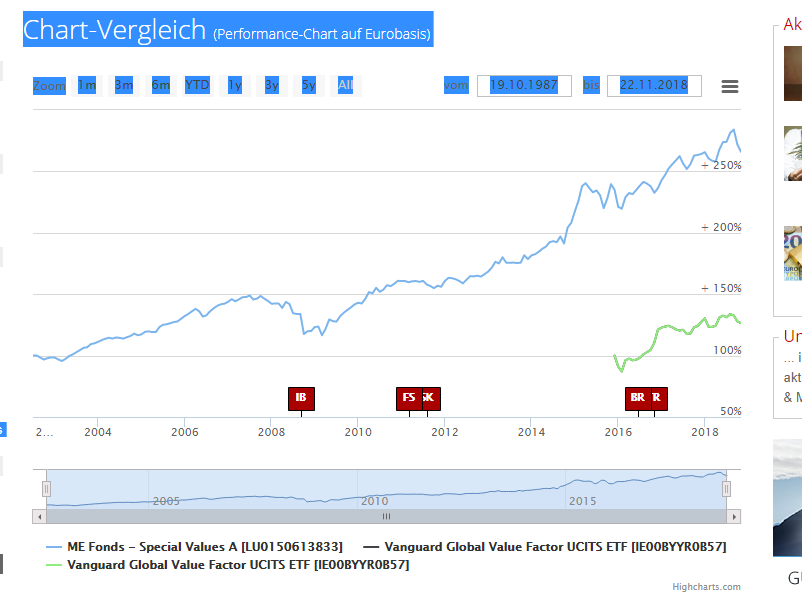Click the R event flag marker
The width and height of the screenshot is (802, 594).
tap(659, 399)
